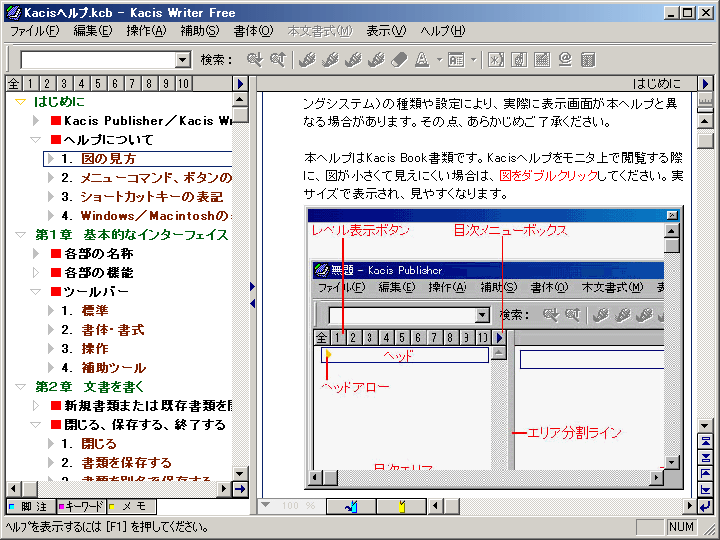Toggle level display button 1
Viewport: 720px width, 540px height.
(x=30, y=84)
